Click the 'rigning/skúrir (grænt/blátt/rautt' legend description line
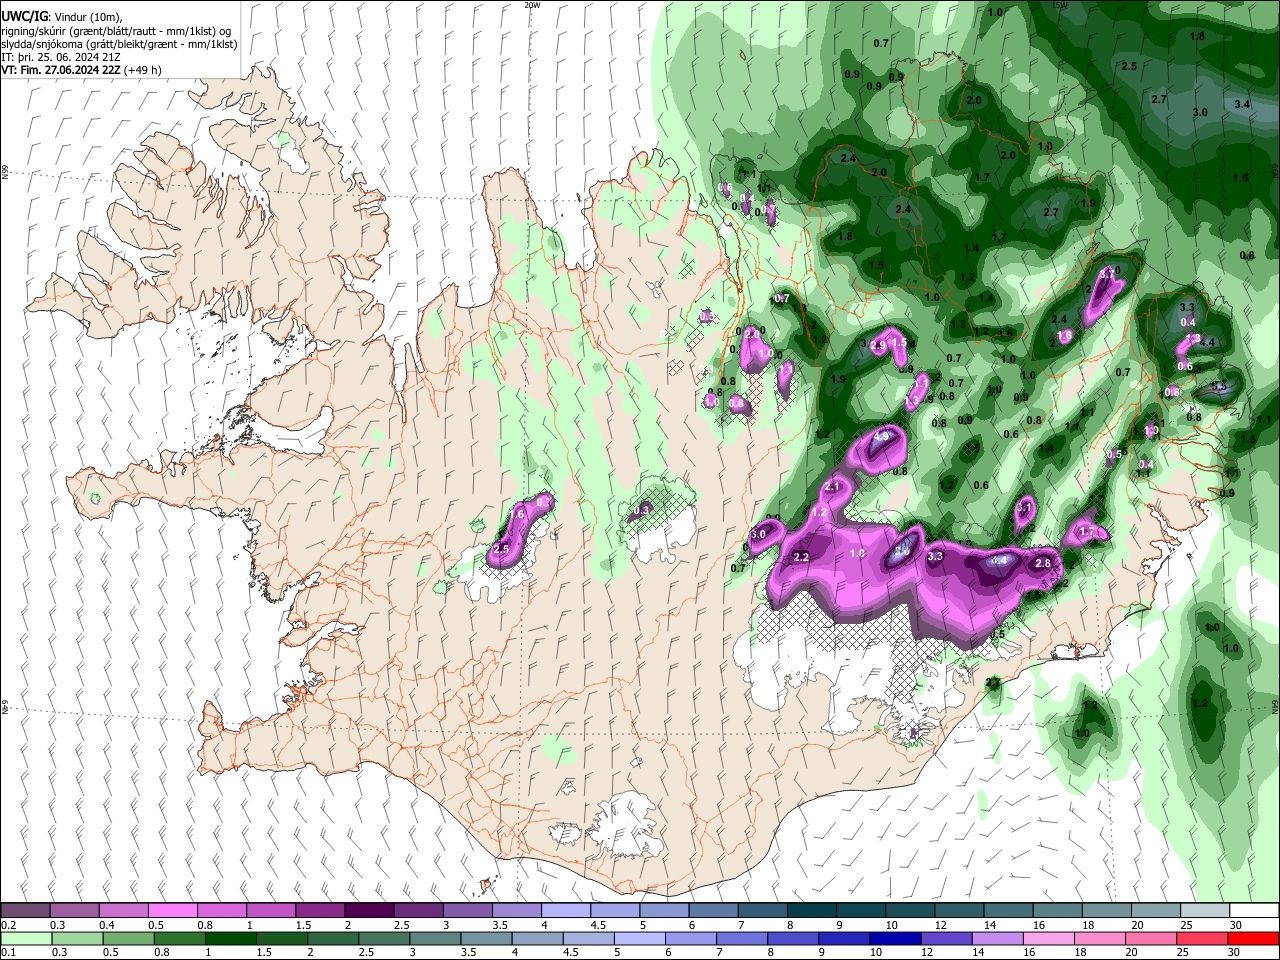The width and height of the screenshot is (1280, 960). 116,32
